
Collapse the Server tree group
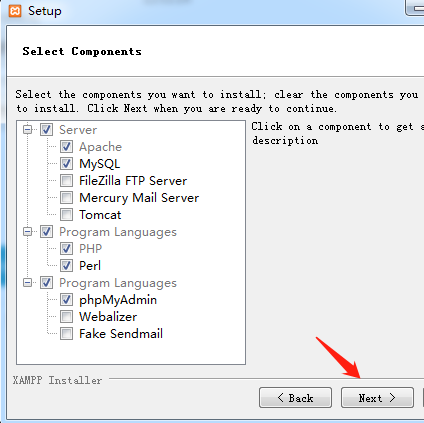(28, 129)
